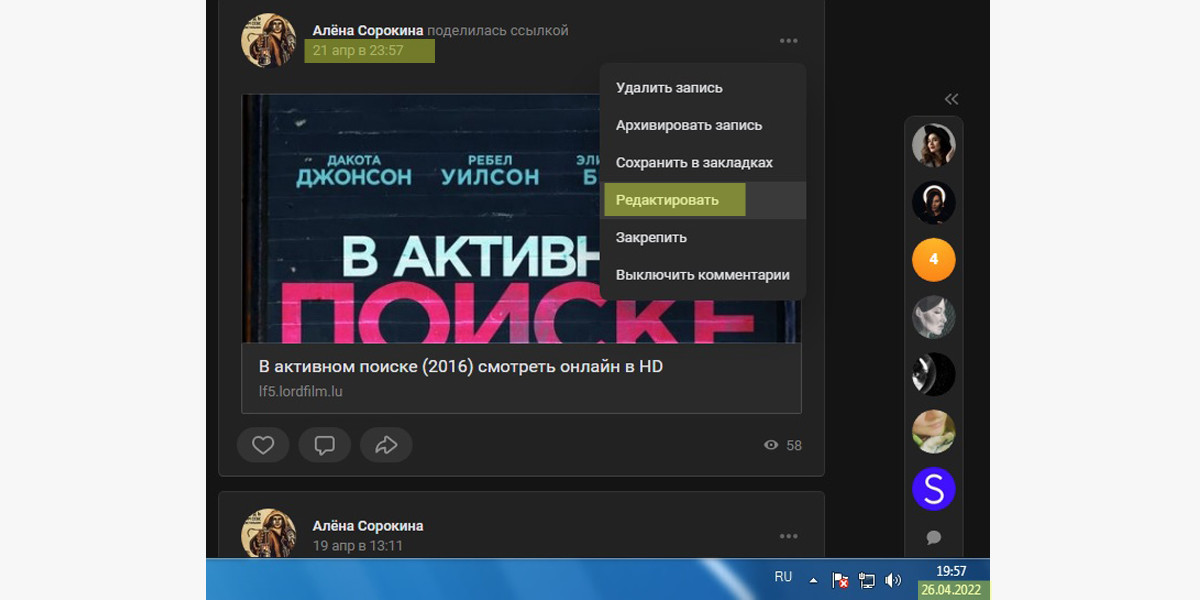Open the second sidebar avatar with white ring
Screen dimensions: 1200x600
(x=934, y=203)
